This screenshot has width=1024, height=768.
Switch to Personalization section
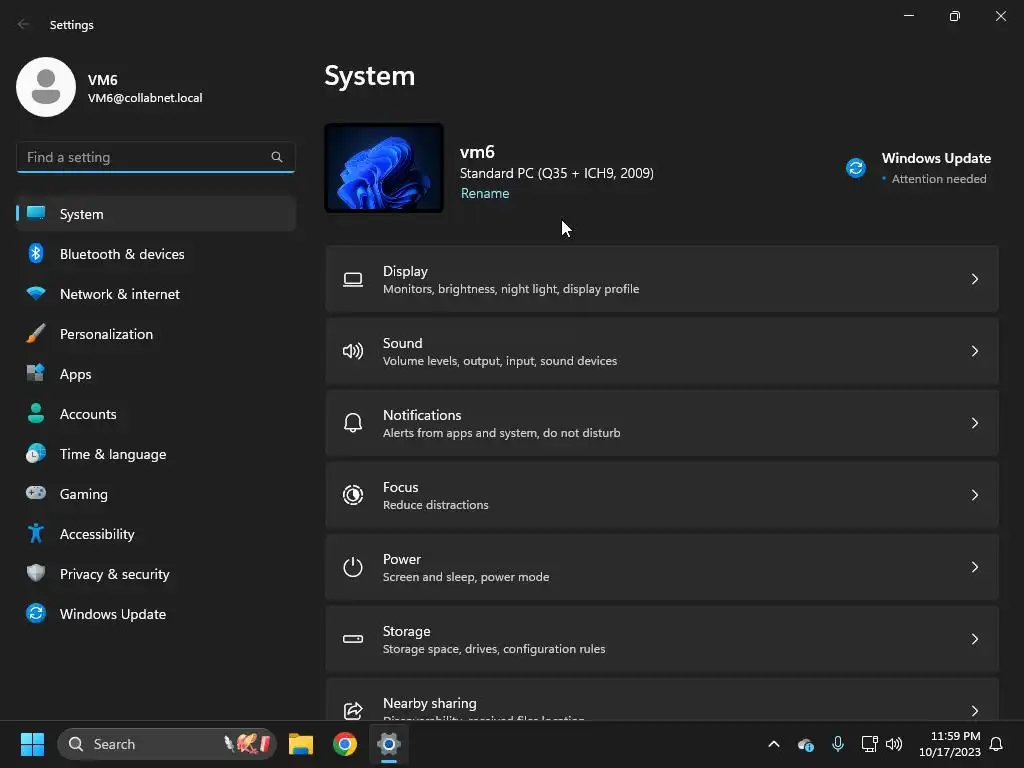coord(156,333)
